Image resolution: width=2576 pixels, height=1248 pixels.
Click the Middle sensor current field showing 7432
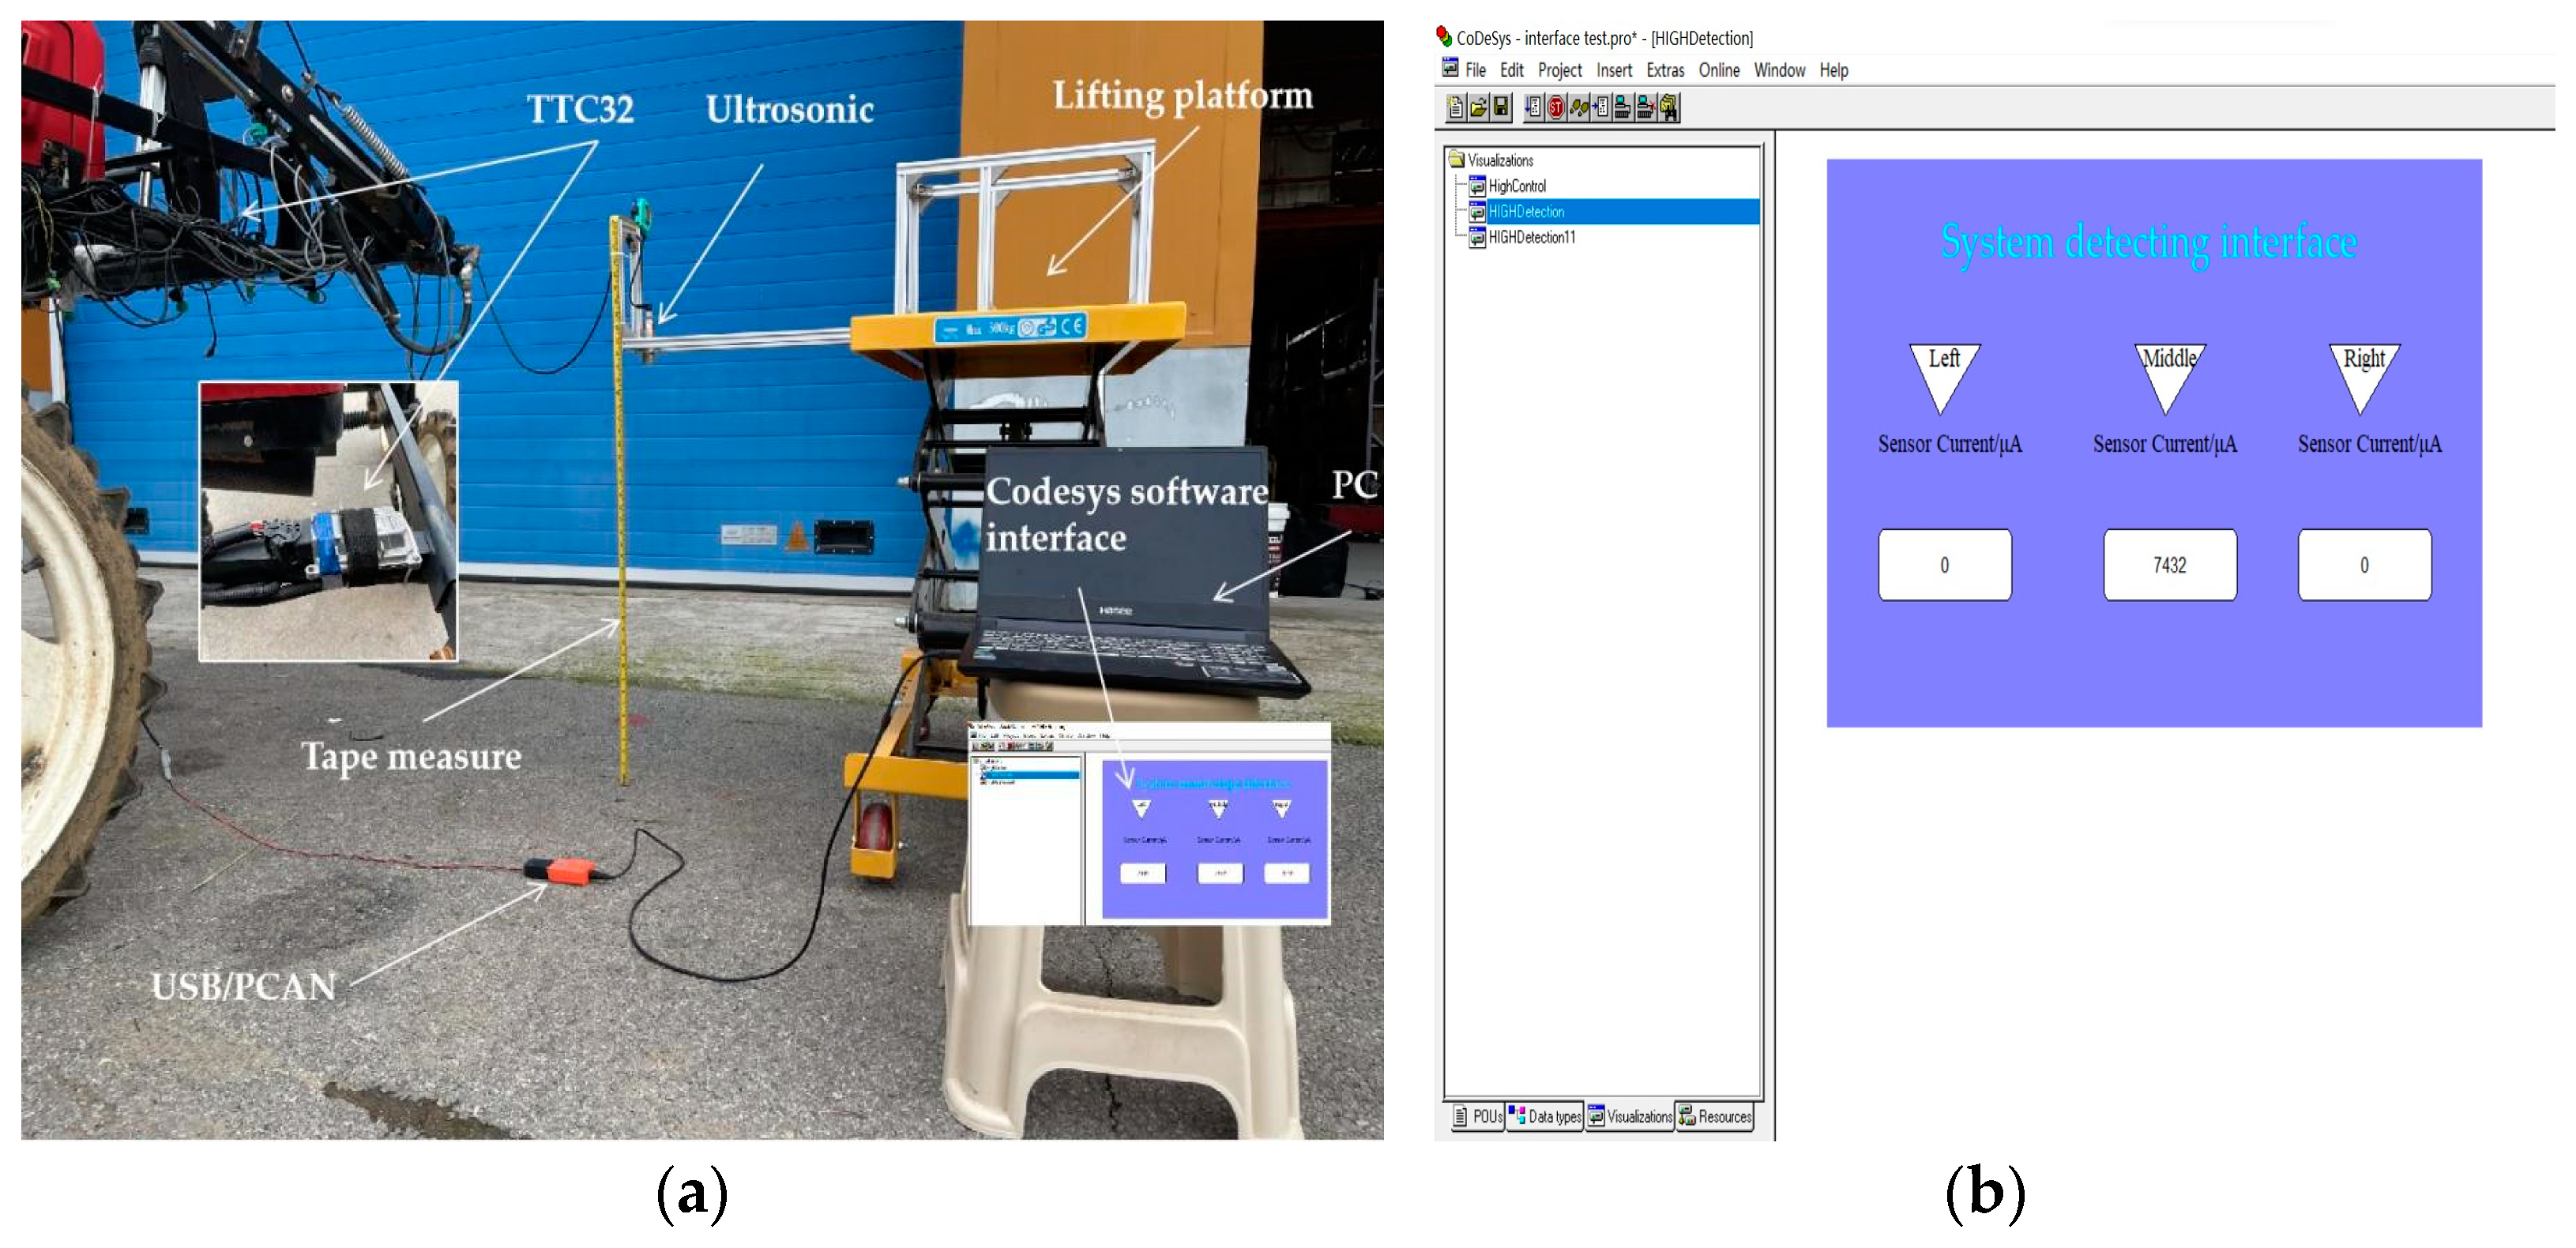tap(2169, 565)
